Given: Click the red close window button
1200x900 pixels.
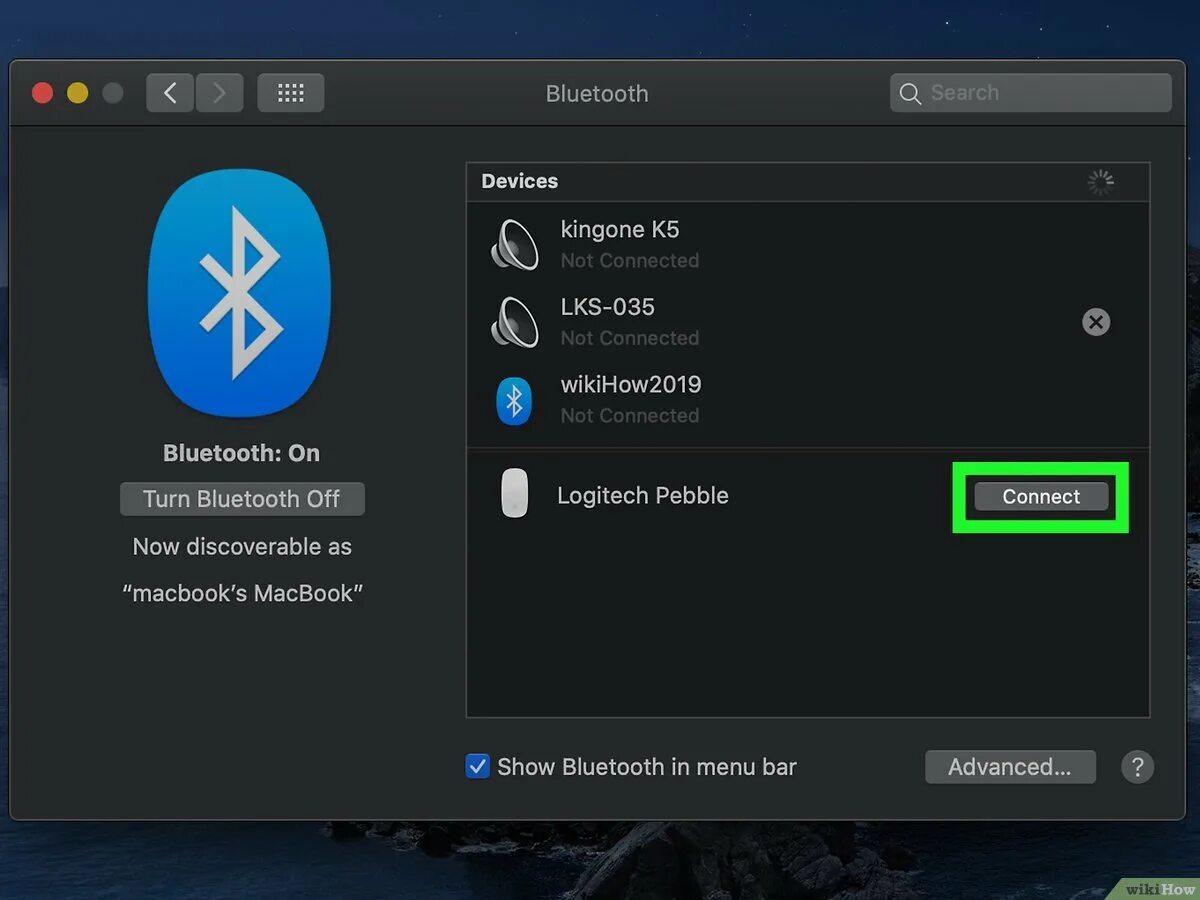Looking at the screenshot, I should (42, 93).
